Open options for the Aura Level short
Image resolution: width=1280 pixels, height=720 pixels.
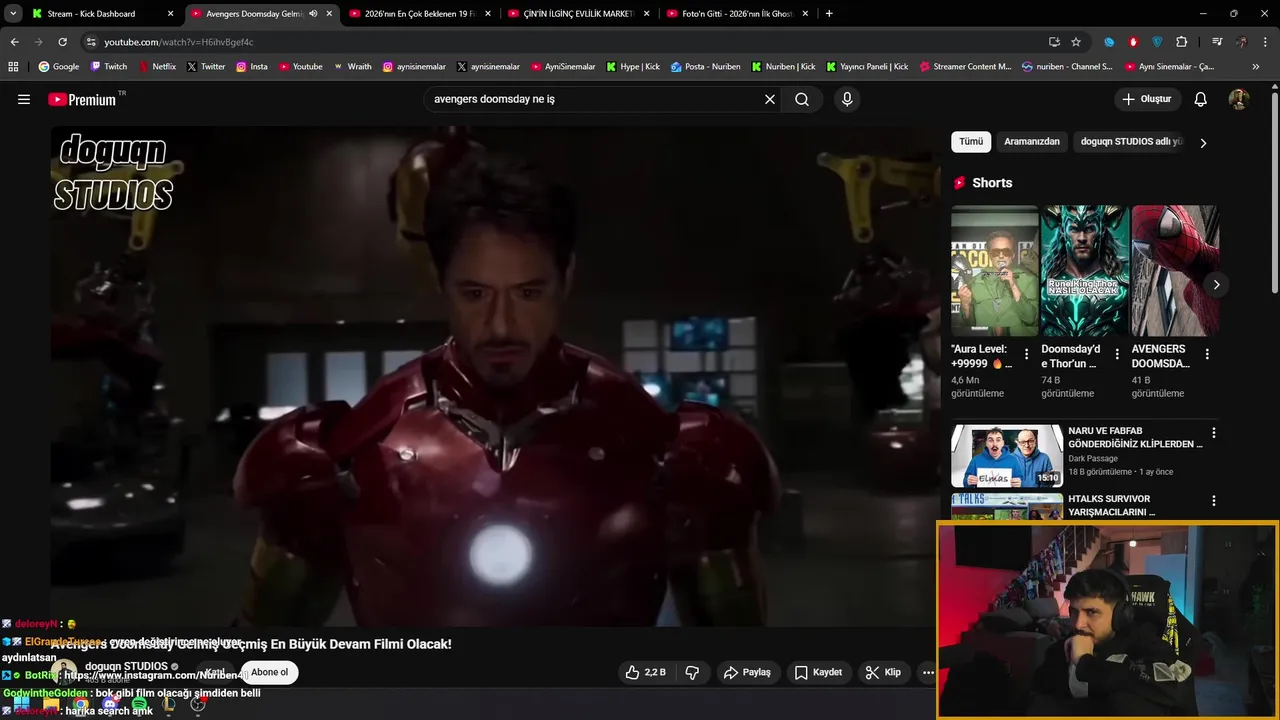click(x=1027, y=354)
